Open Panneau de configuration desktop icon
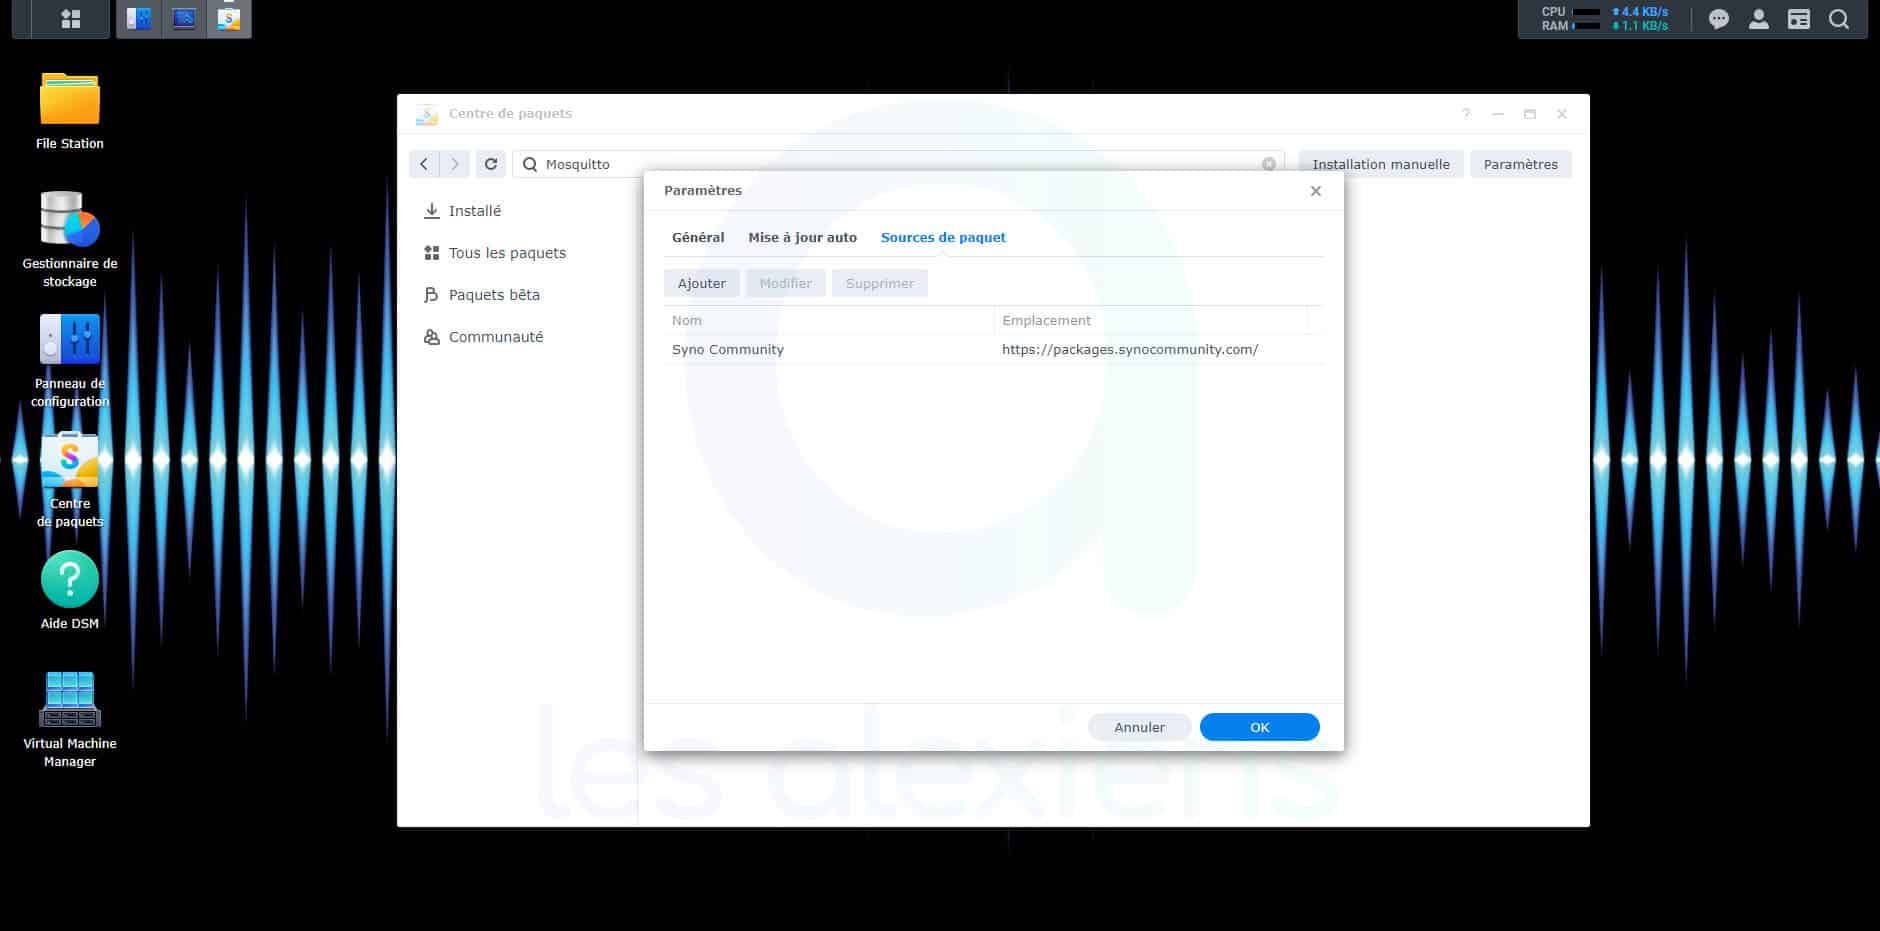Viewport: 1880px width, 931px height. coord(70,360)
